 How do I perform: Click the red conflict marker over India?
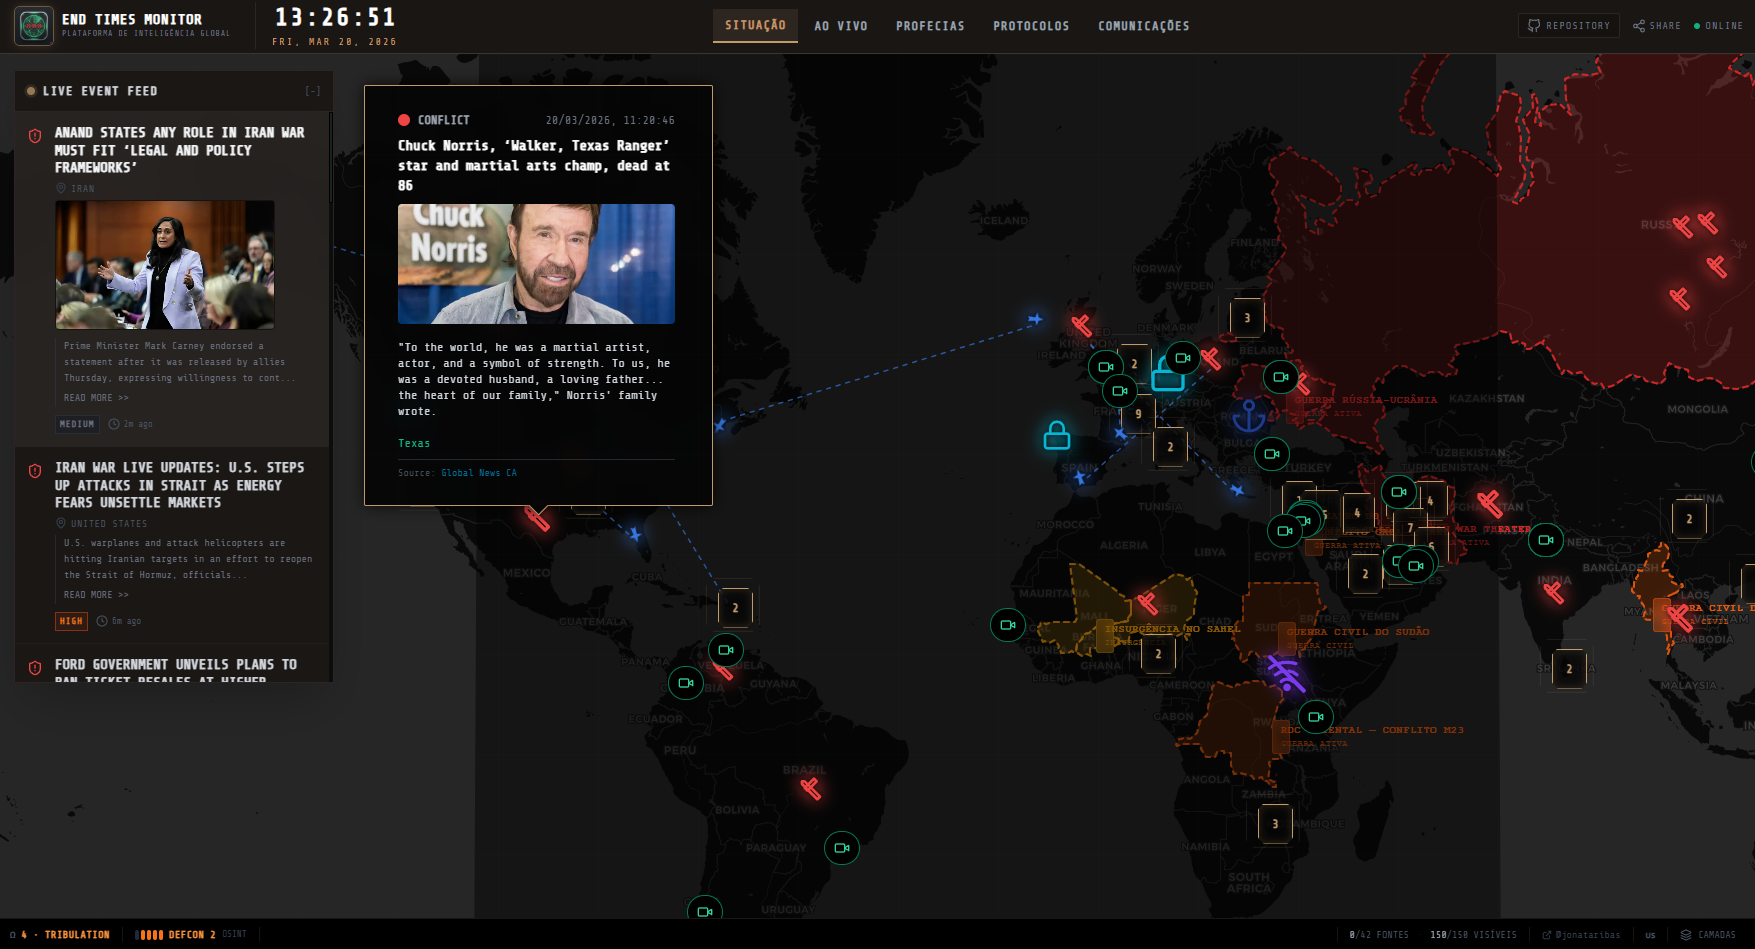[x=1553, y=592]
